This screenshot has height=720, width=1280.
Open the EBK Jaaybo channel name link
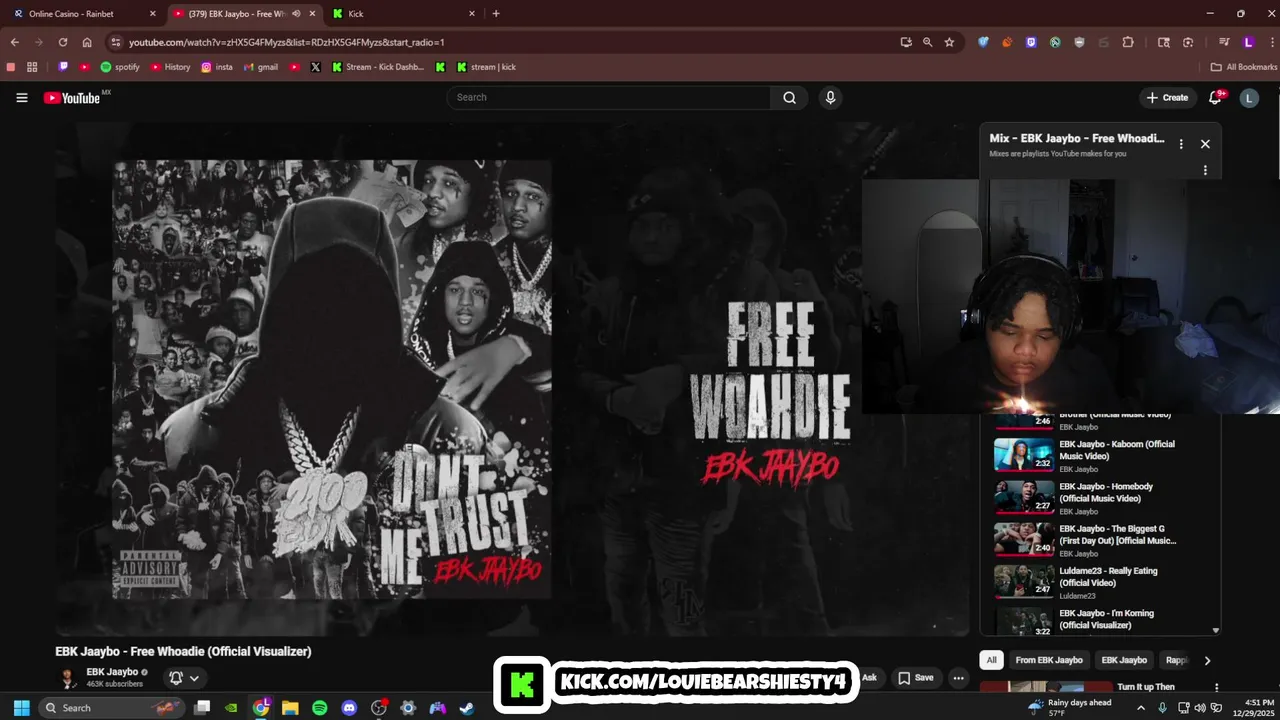[112, 672]
